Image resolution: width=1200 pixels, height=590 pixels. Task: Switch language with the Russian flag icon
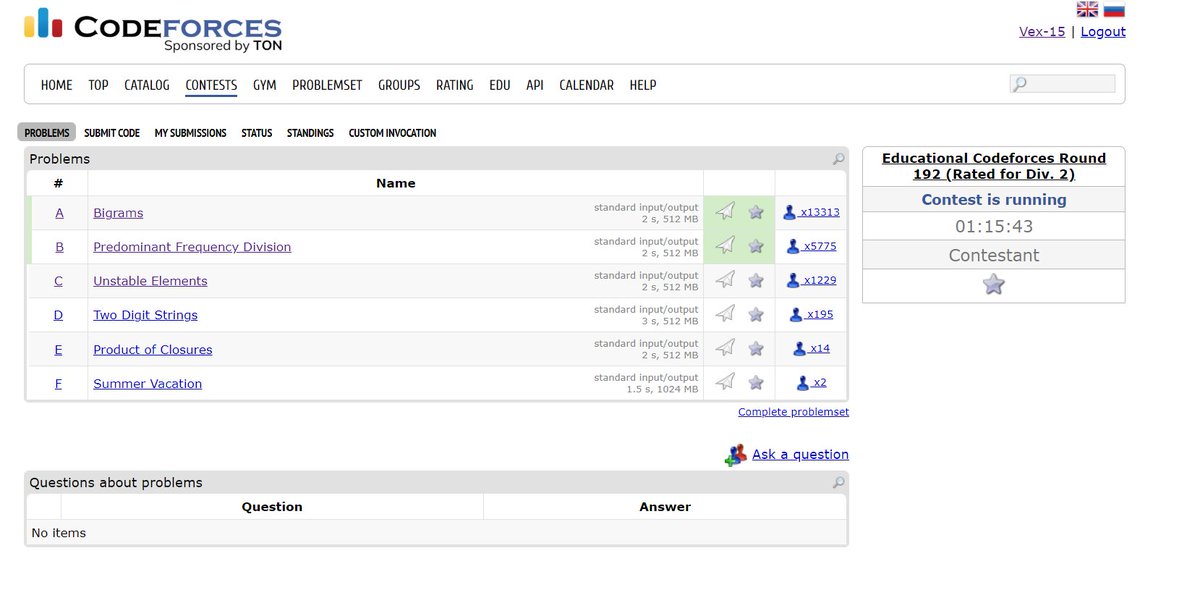[x=1114, y=9]
